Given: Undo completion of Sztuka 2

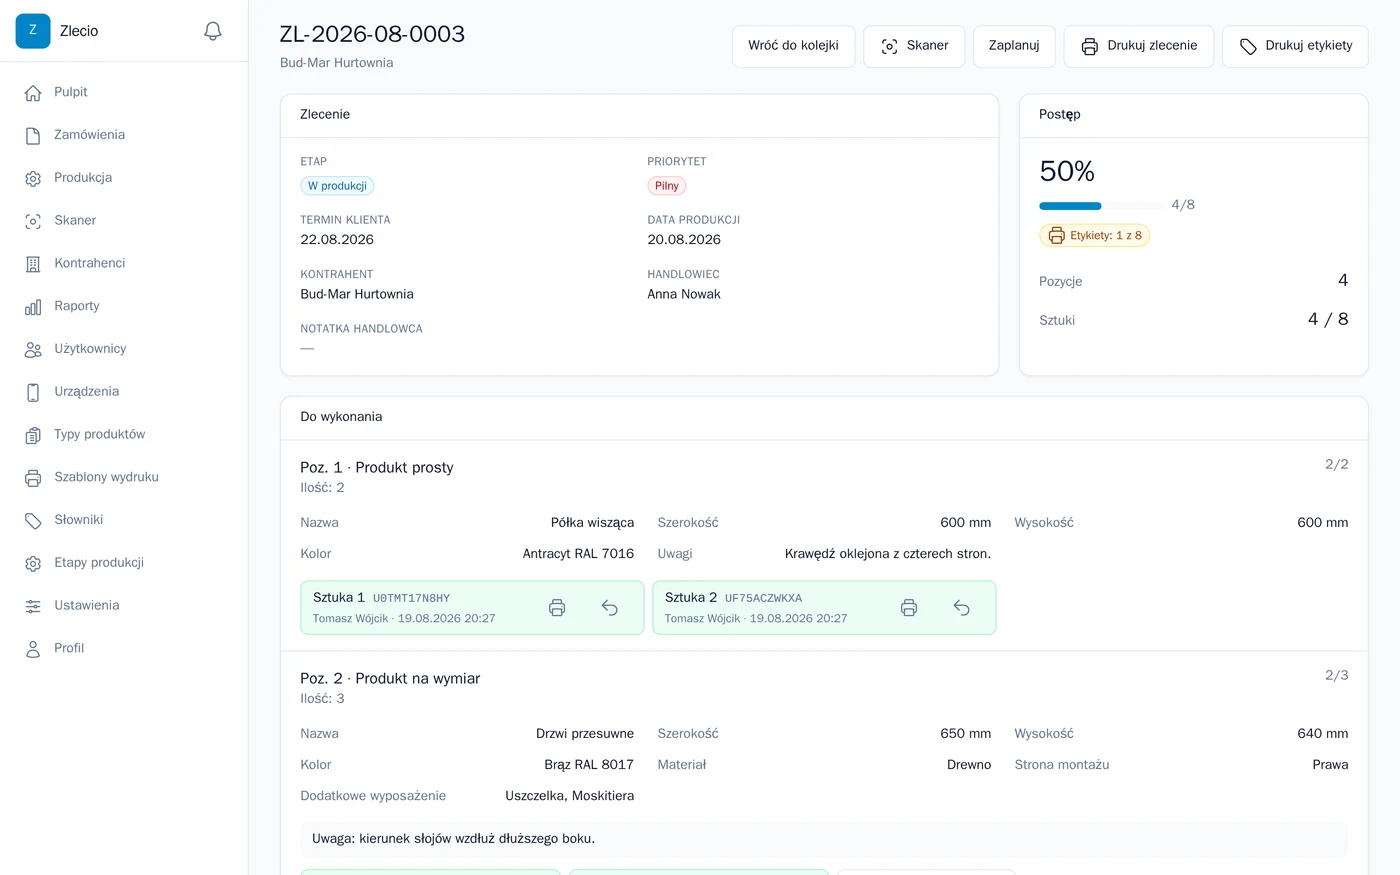Looking at the screenshot, I should click(x=962, y=608).
